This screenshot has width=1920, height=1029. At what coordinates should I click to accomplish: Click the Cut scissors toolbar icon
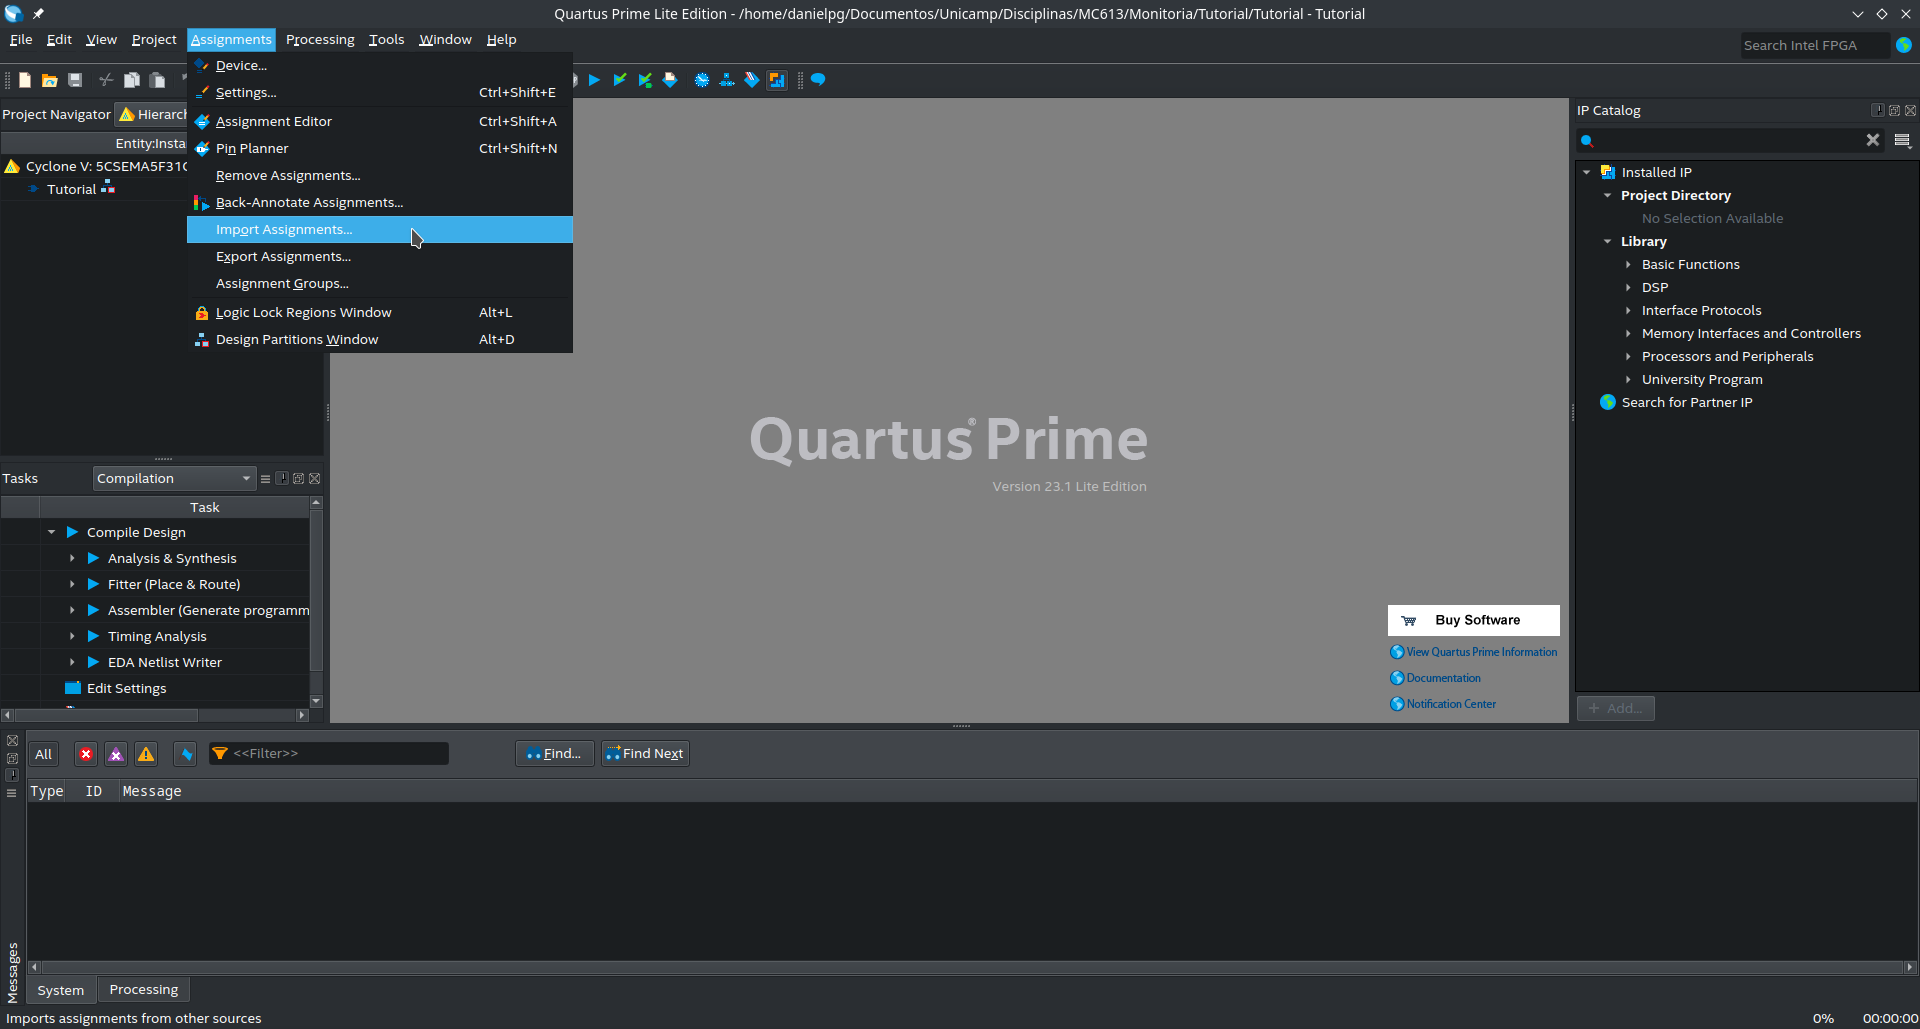106,80
